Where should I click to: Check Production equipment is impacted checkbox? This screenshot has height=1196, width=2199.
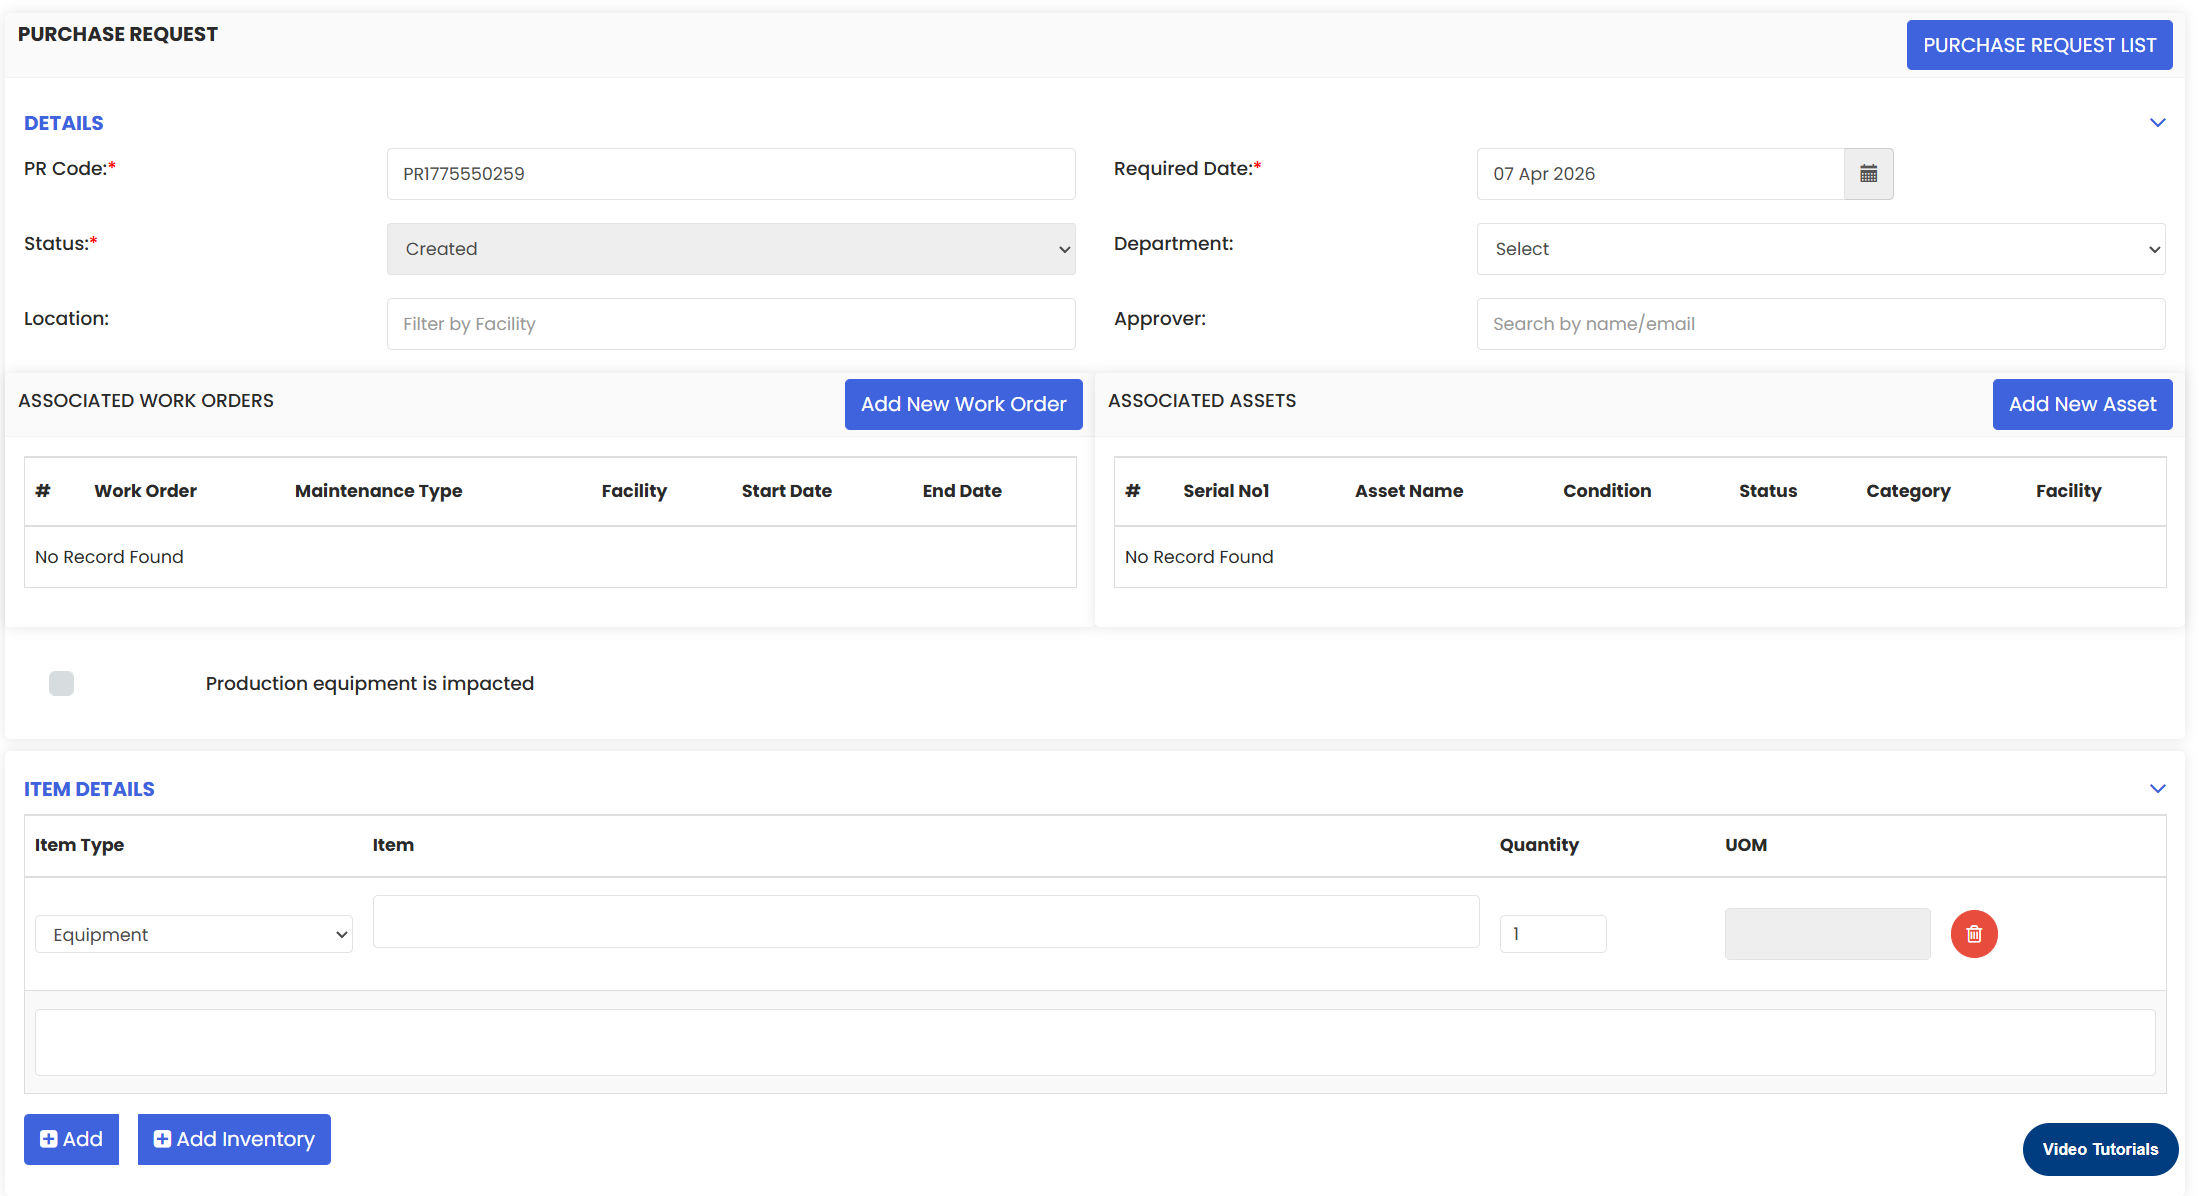(x=61, y=683)
